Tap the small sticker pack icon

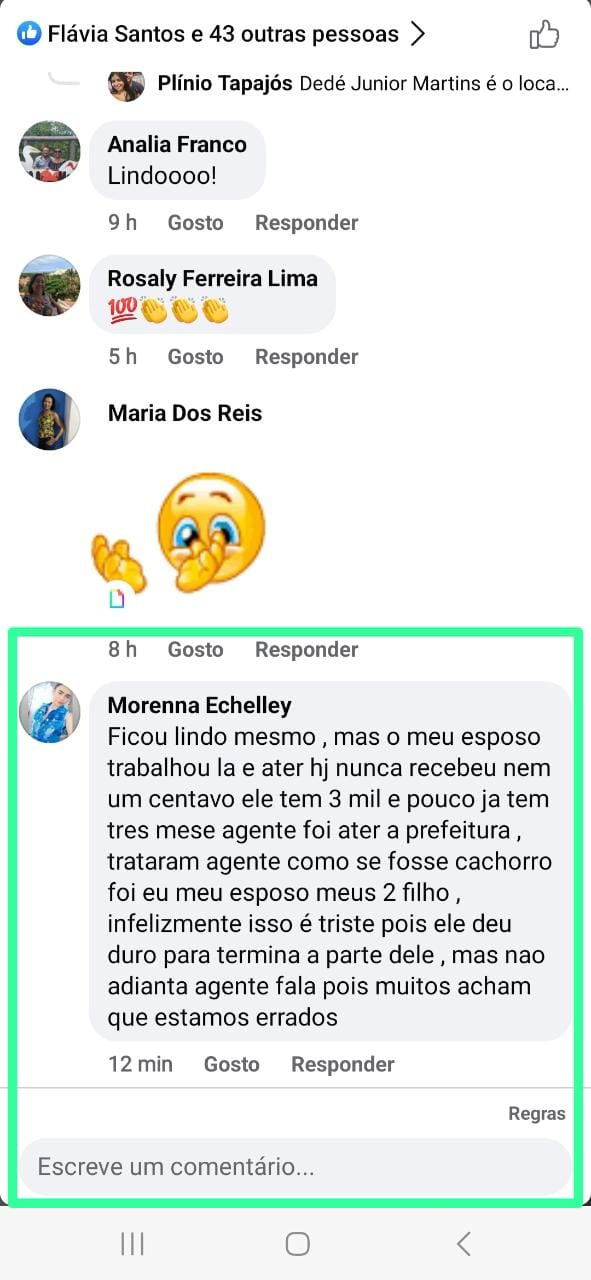point(118,599)
